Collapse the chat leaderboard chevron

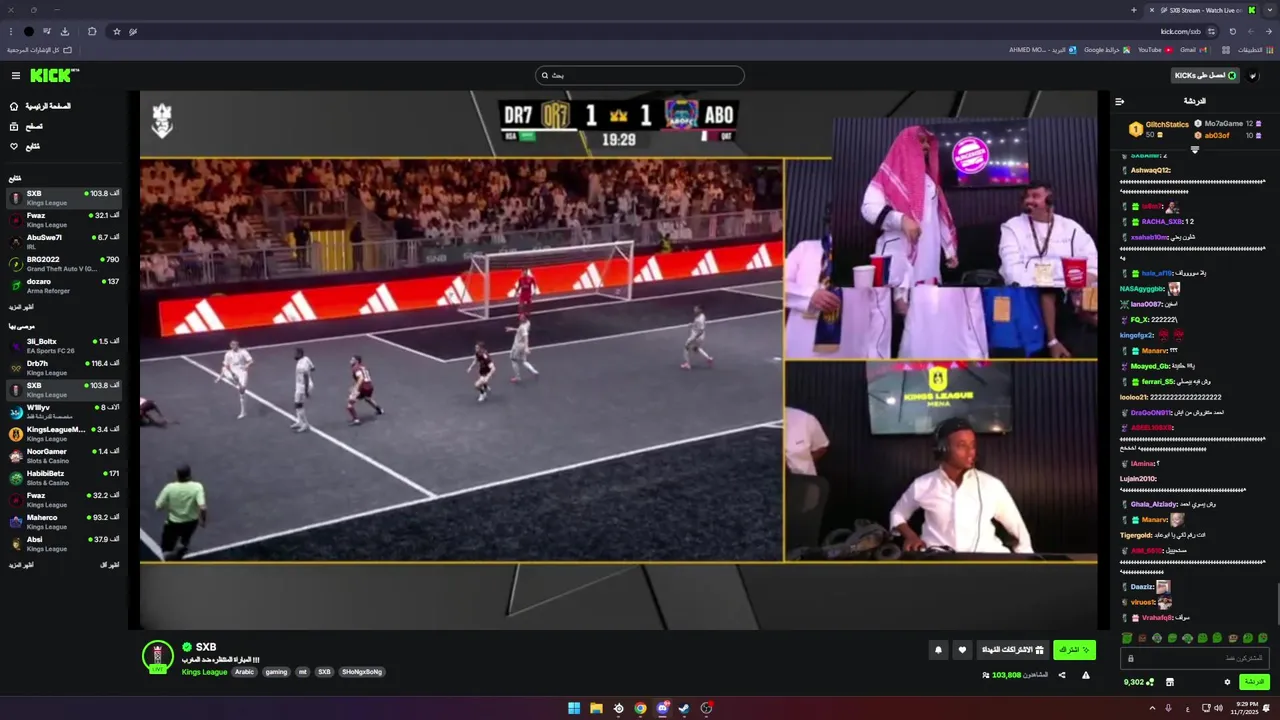tap(1195, 150)
